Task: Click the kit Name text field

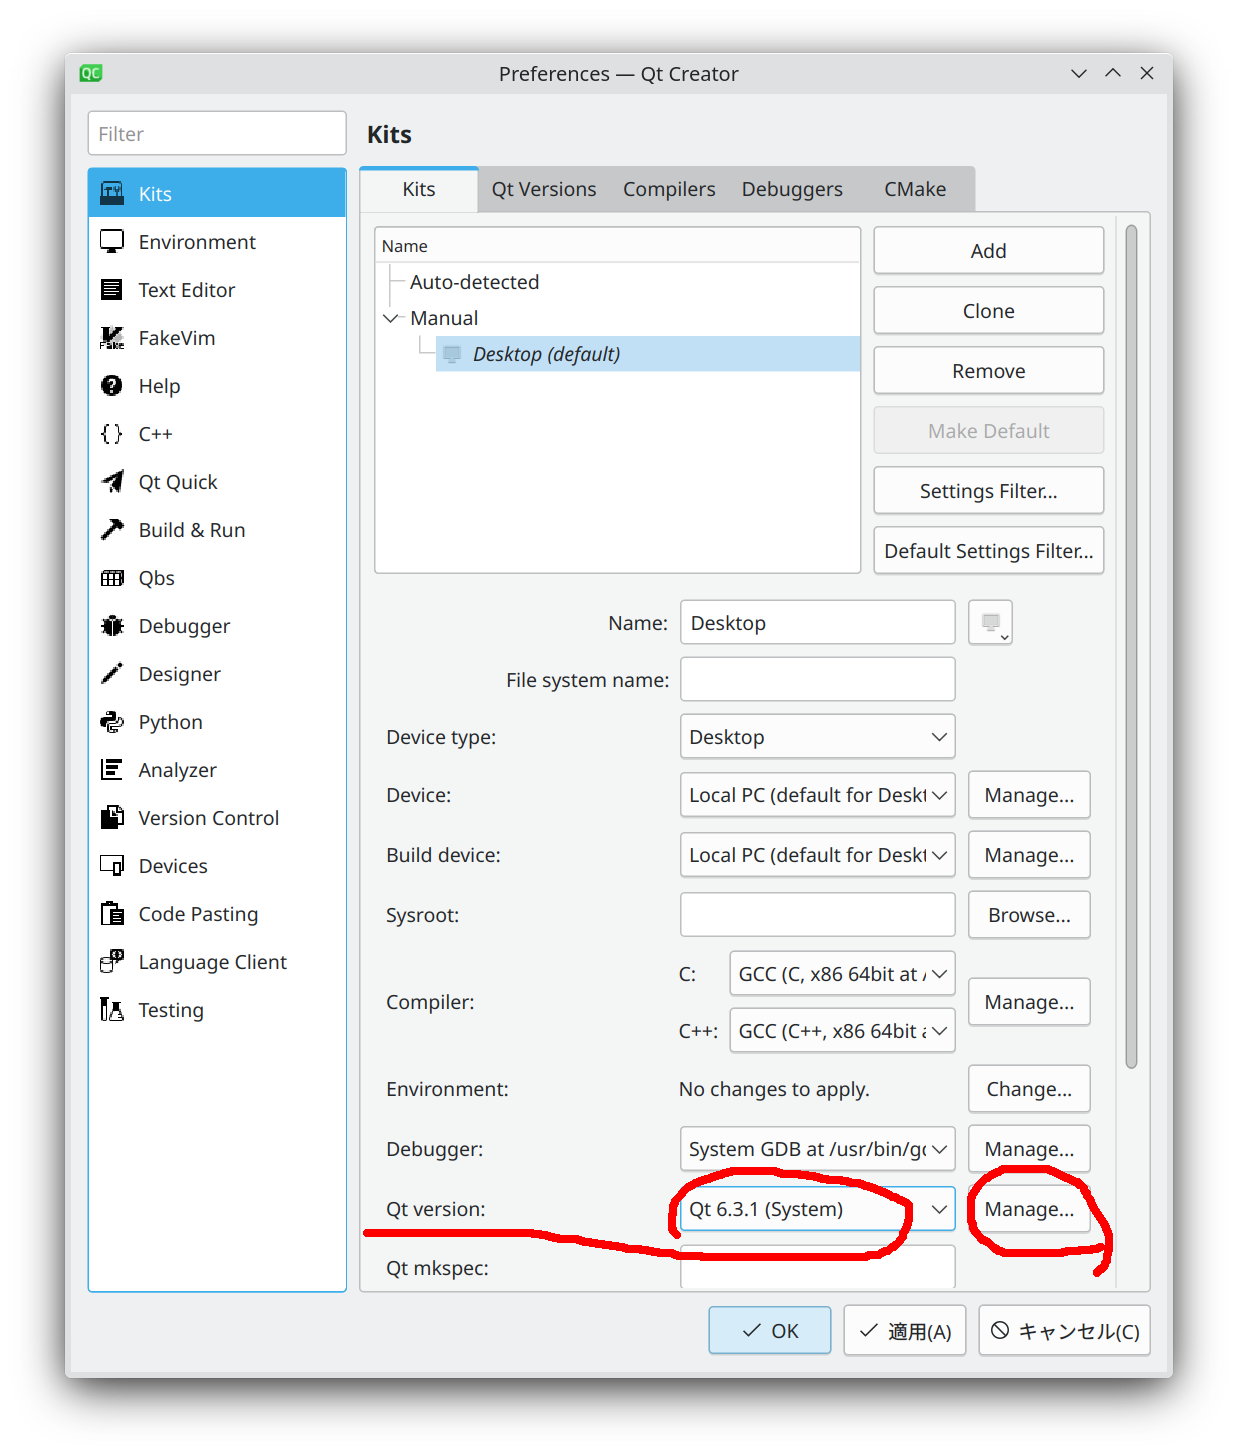Action: click(818, 622)
